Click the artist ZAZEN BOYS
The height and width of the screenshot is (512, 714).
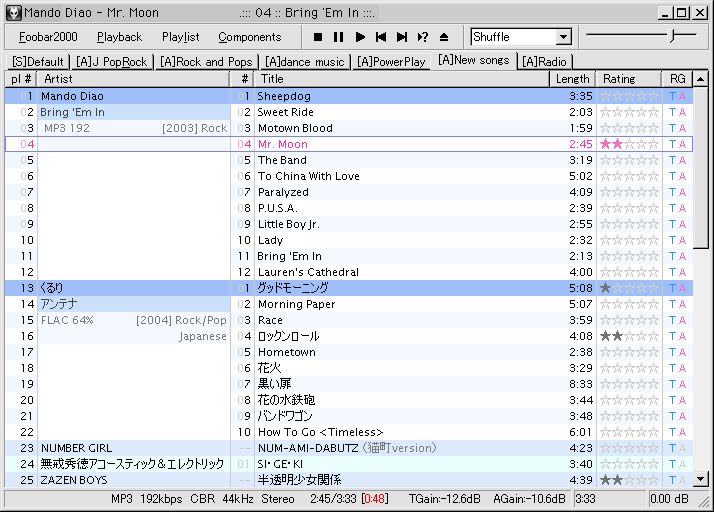[x=74, y=480]
